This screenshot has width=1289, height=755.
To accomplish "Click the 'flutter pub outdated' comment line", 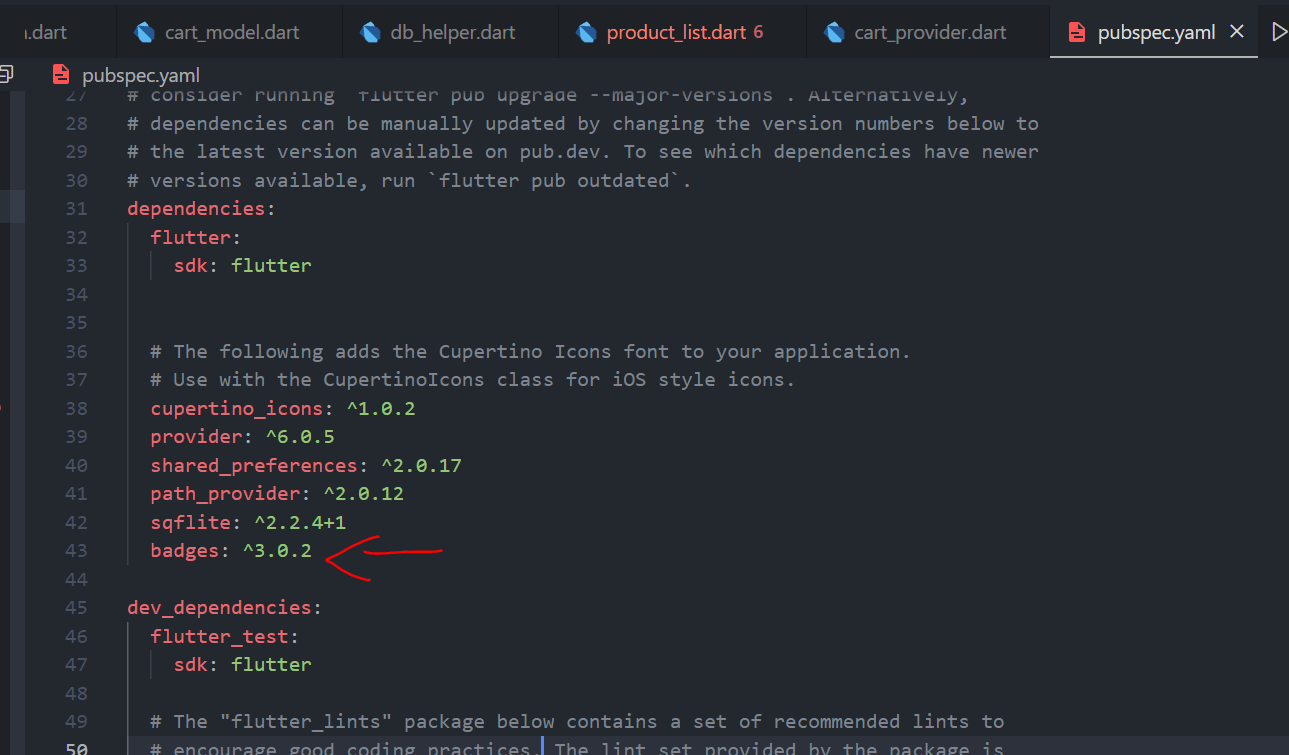I will [410, 181].
